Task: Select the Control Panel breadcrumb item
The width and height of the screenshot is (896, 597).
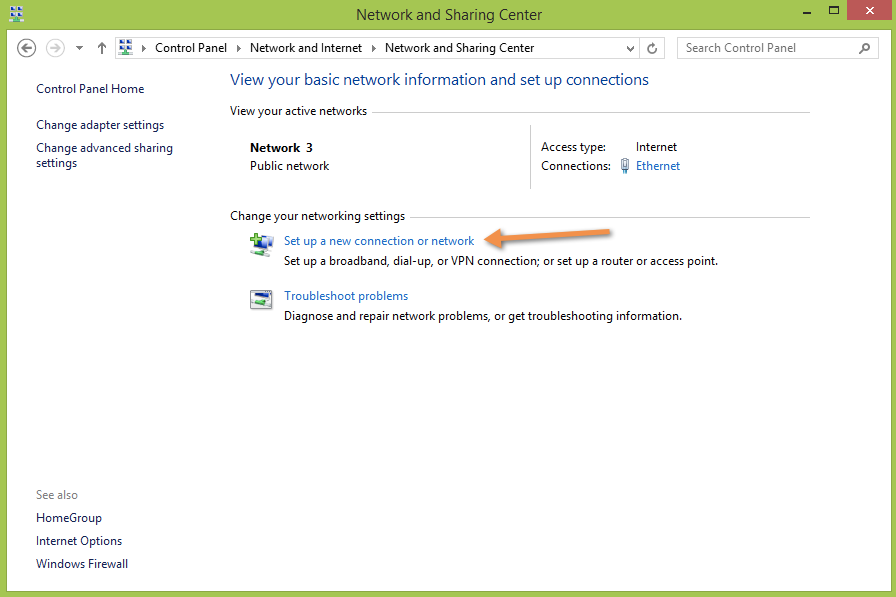Action: (x=190, y=48)
